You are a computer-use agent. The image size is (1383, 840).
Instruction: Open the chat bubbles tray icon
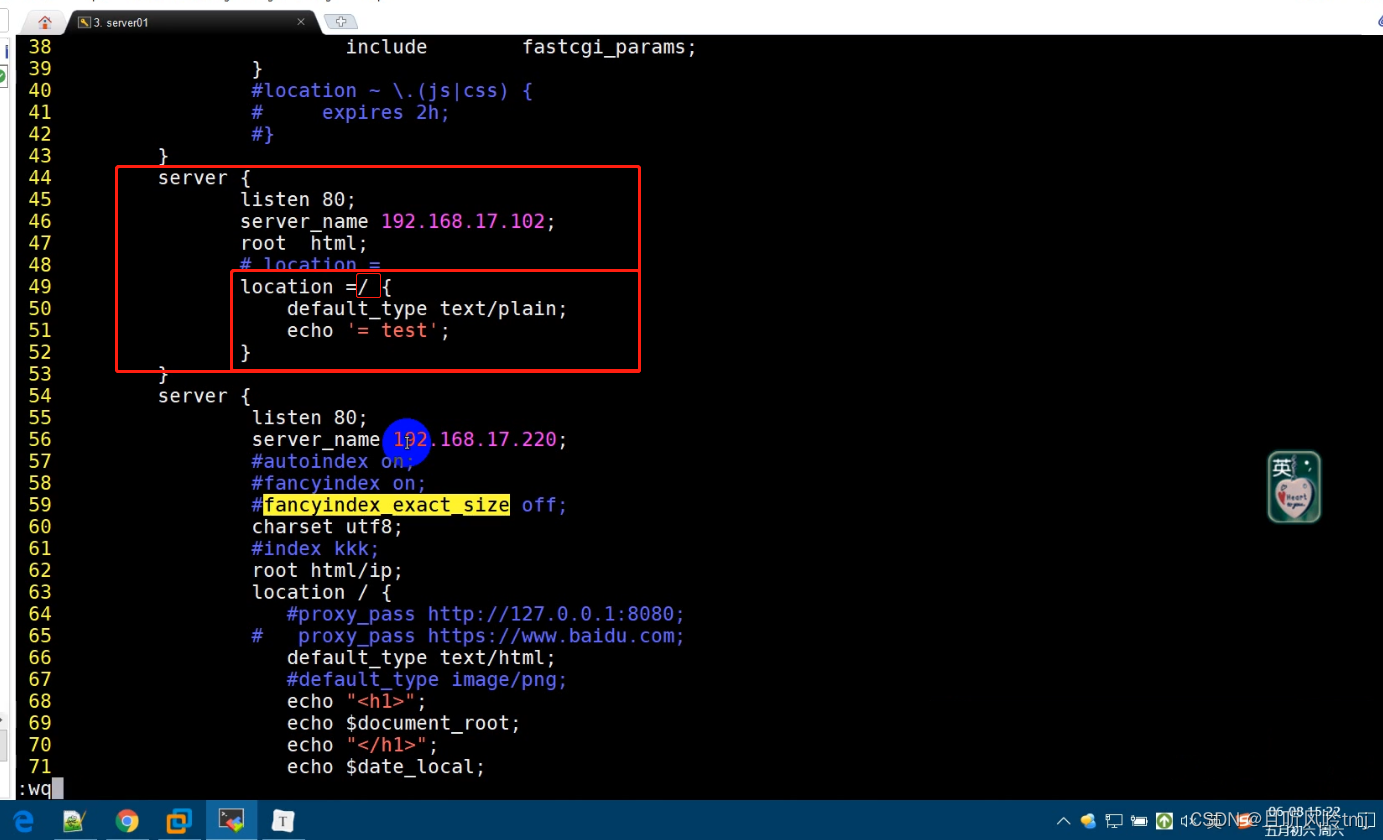click(x=1088, y=821)
